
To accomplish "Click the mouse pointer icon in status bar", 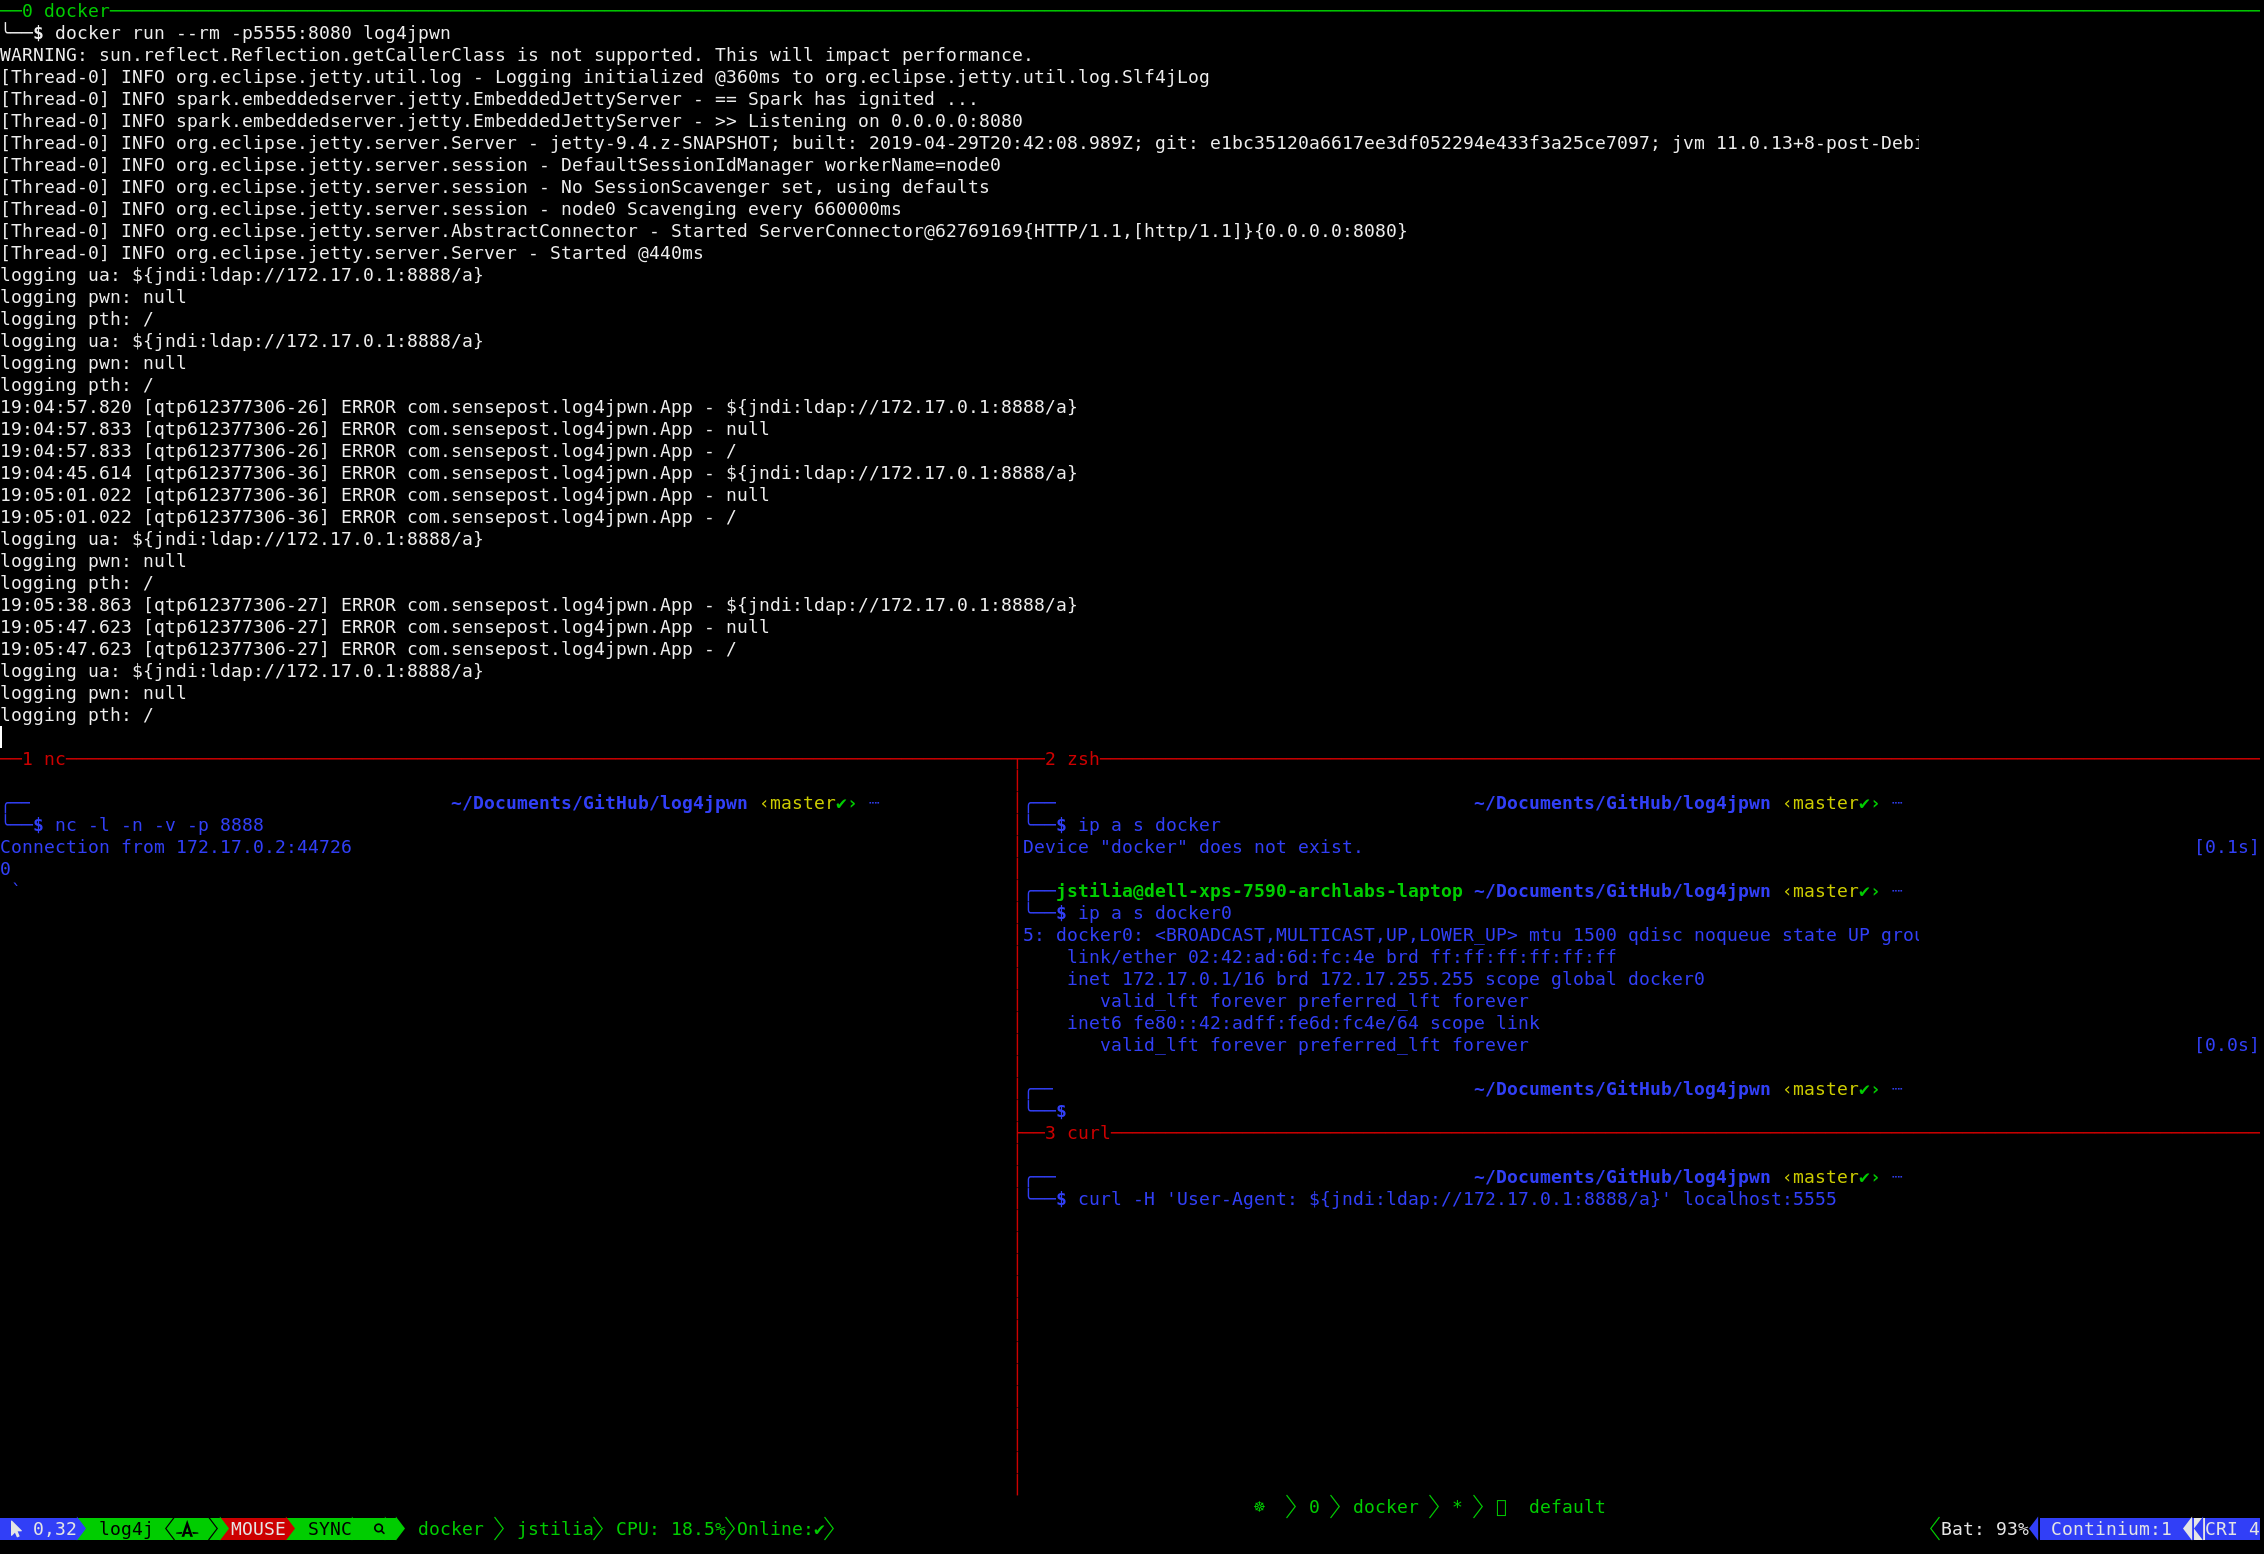I will (x=16, y=1529).
